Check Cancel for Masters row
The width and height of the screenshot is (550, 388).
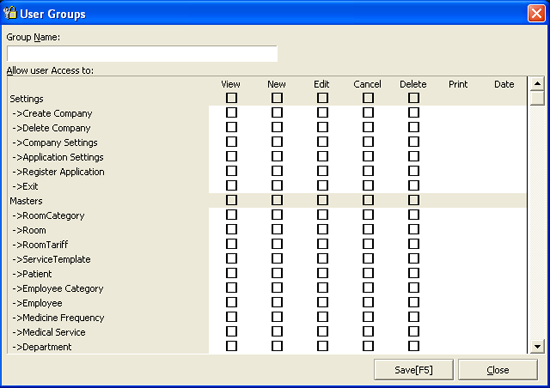tap(368, 200)
